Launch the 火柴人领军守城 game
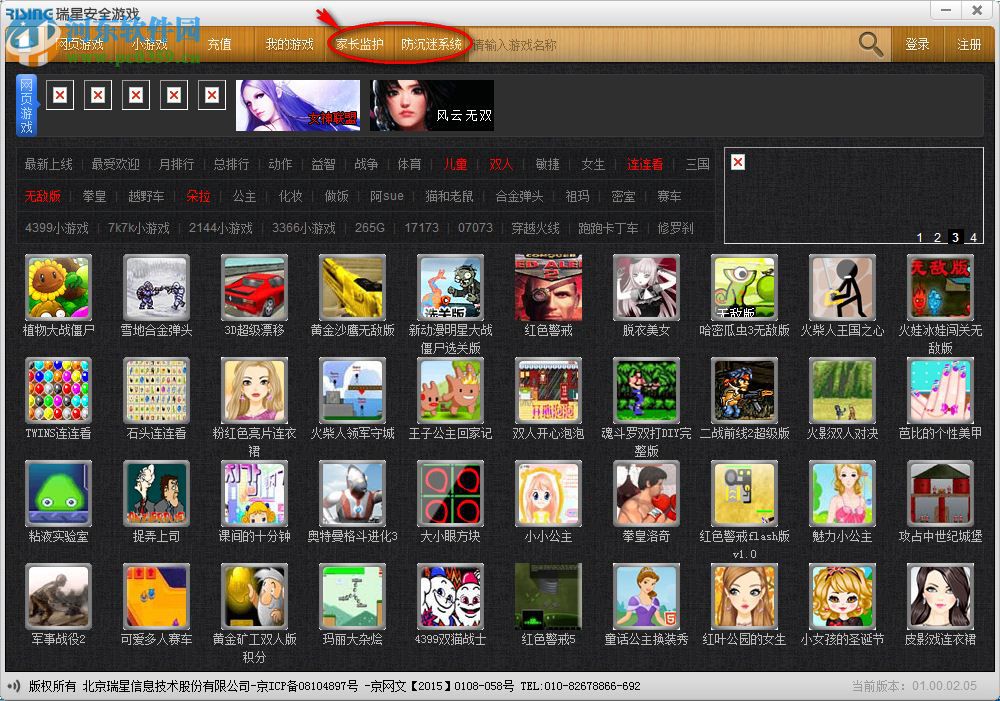Viewport: 1000px width, 701px height. point(353,391)
